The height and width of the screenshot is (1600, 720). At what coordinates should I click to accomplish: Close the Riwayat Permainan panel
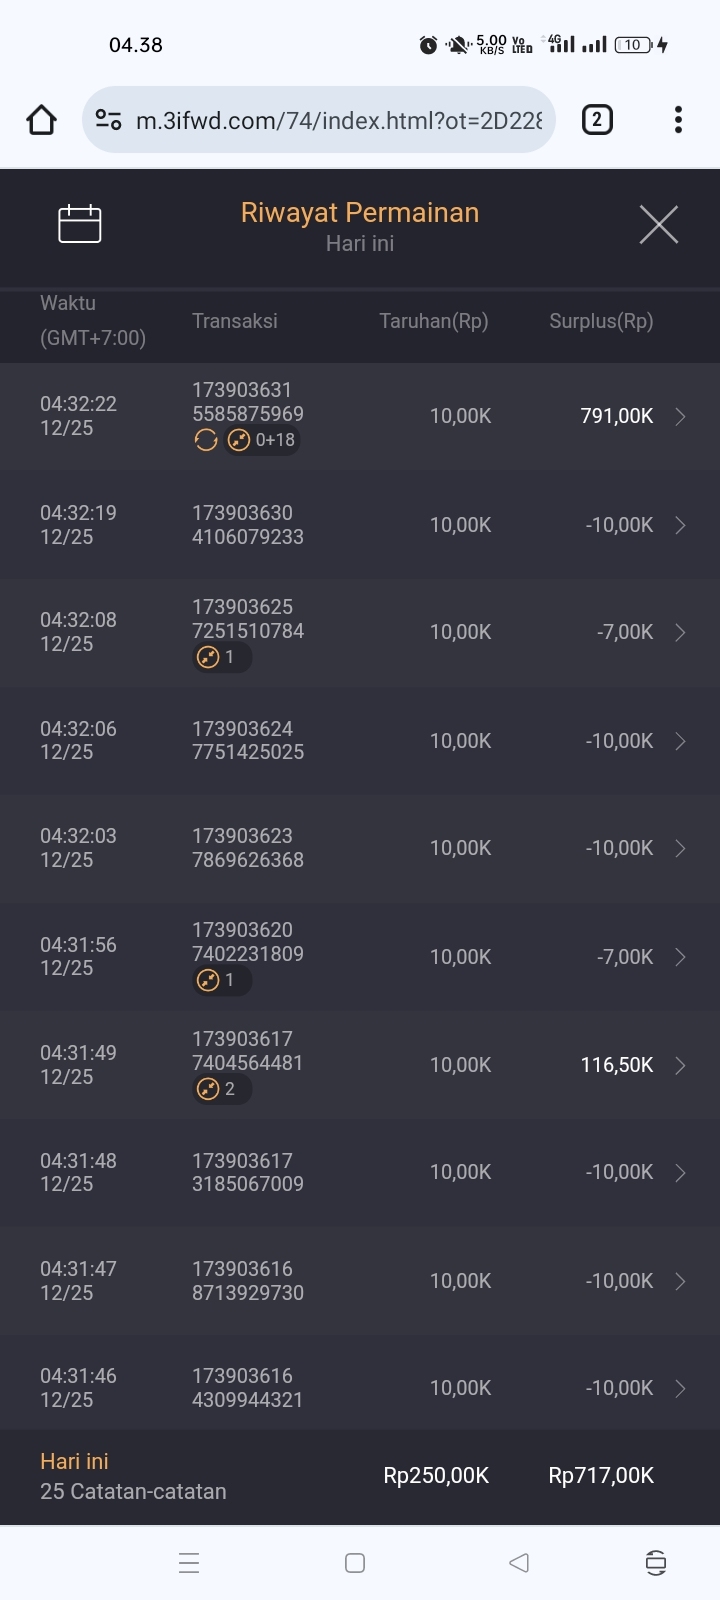point(658,224)
